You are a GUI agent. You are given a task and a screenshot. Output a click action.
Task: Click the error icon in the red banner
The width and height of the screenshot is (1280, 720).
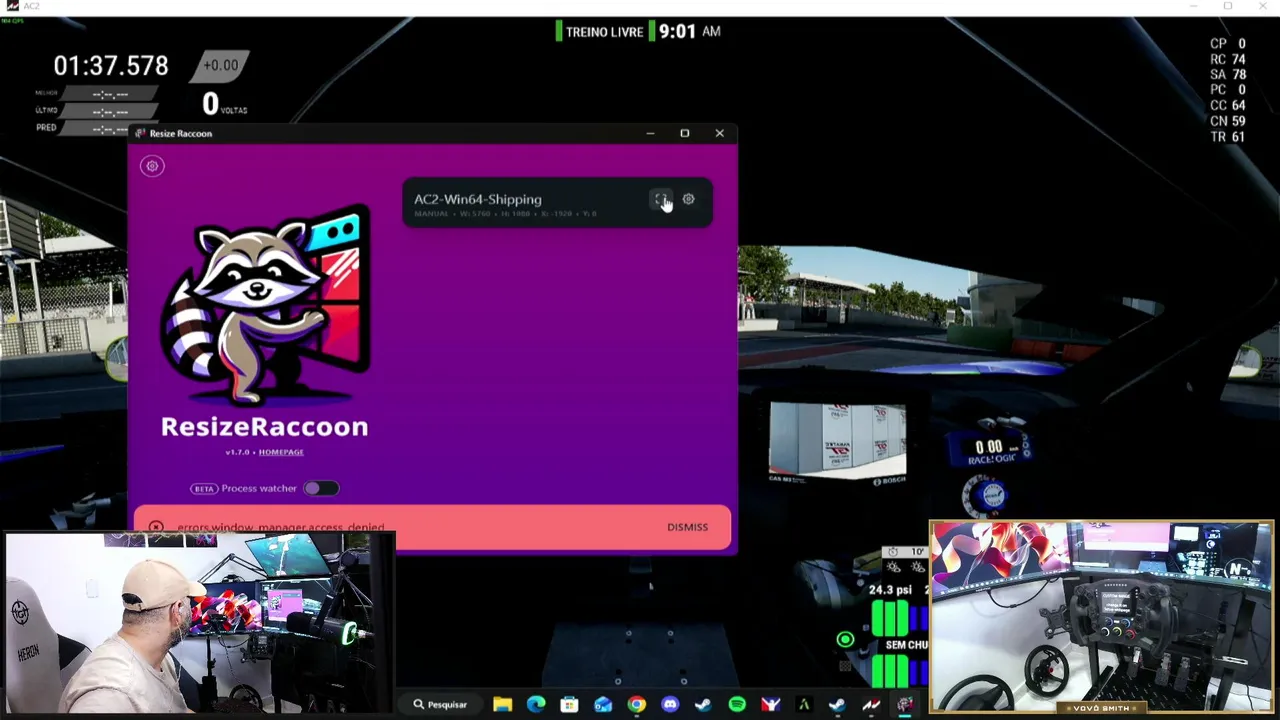156,527
